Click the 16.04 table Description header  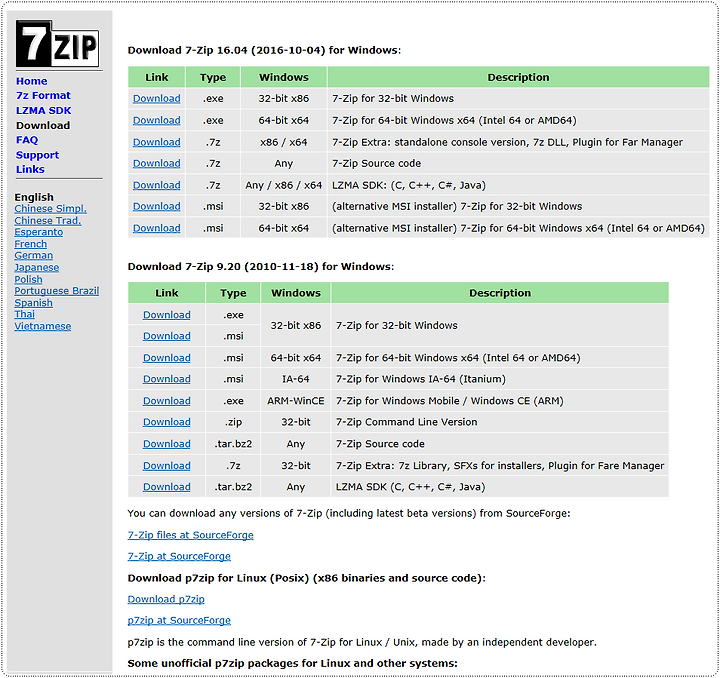(x=518, y=77)
